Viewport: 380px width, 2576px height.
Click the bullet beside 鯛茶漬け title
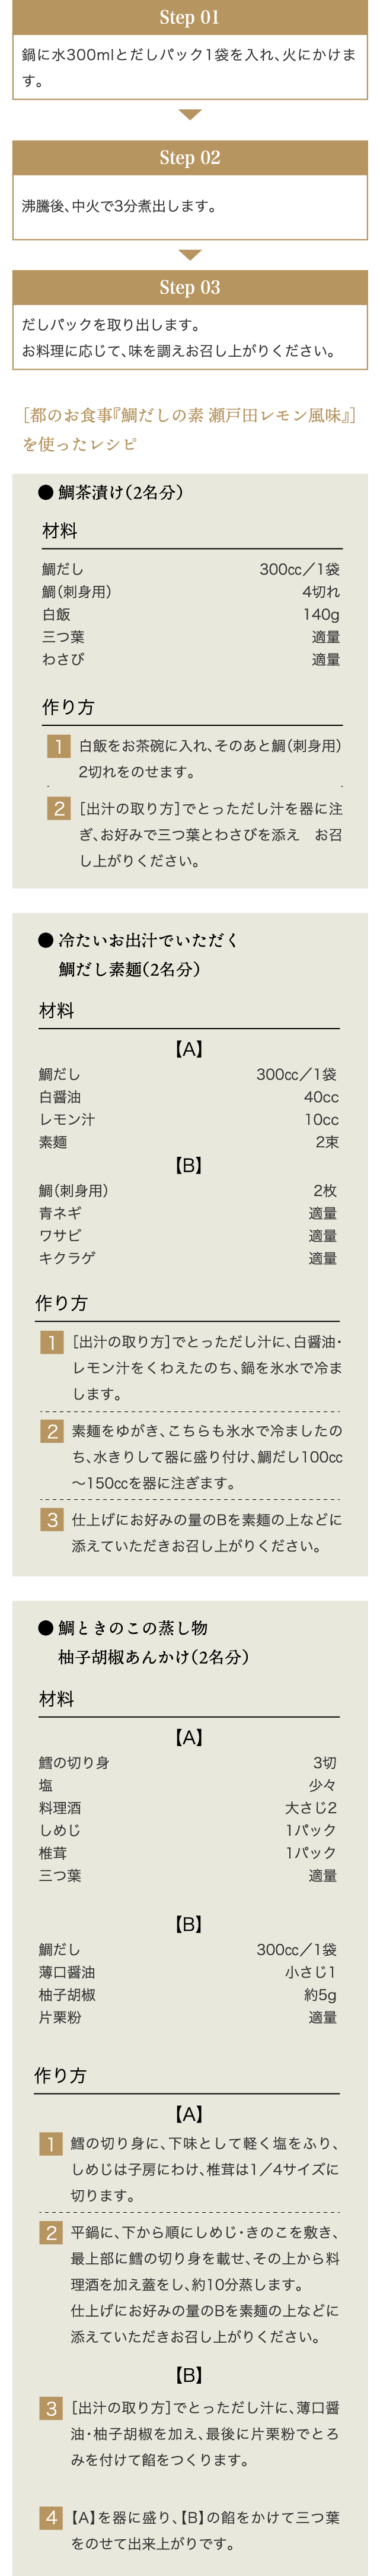(45, 492)
